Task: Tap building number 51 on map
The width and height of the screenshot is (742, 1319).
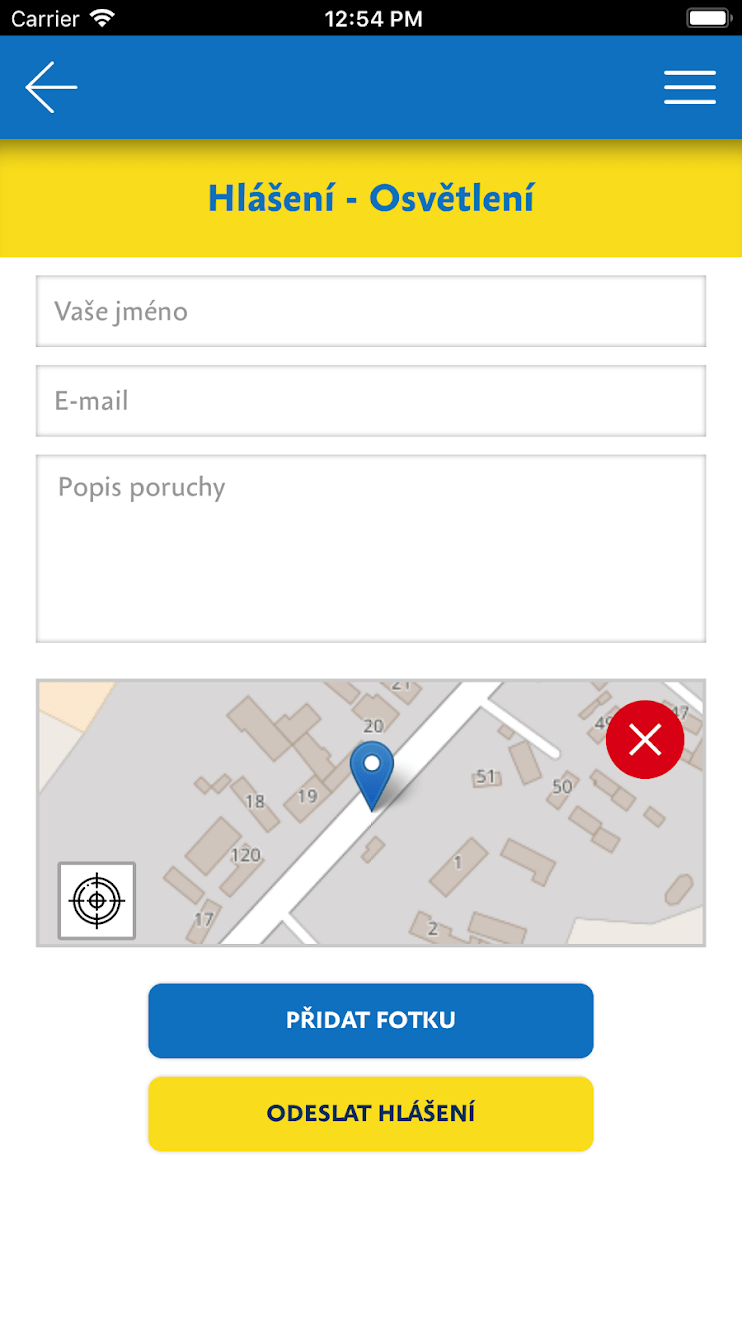Action: pos(486,776)
